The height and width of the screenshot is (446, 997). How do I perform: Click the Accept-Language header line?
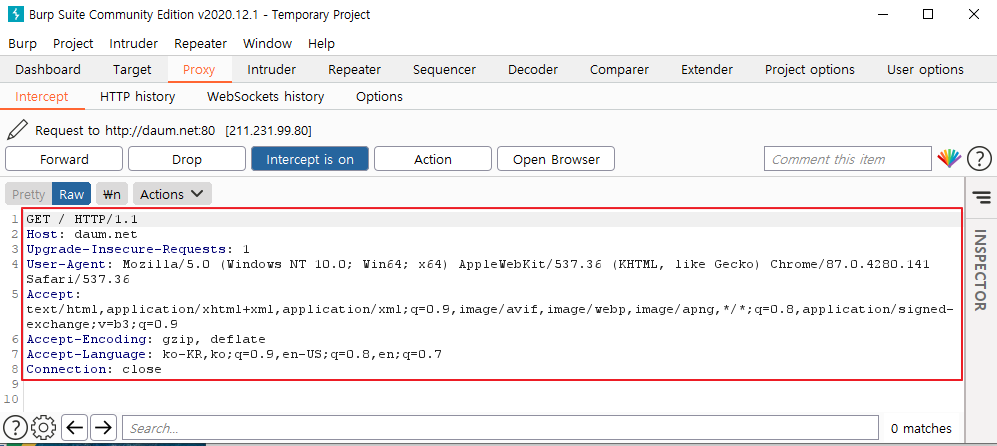point(234,354)
